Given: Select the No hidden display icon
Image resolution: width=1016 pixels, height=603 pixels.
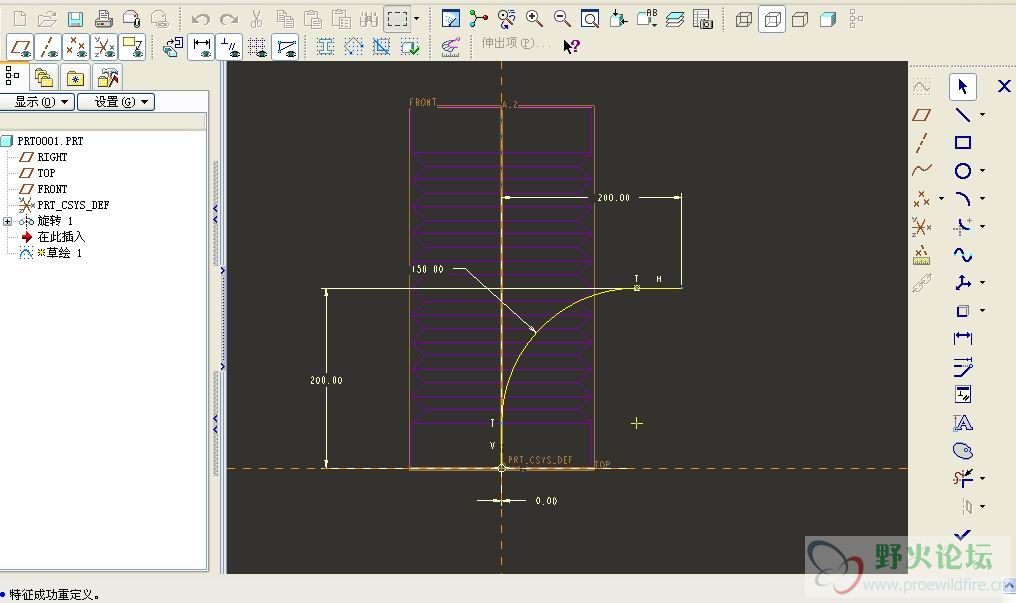Looking at the screenshot, I should [800, 19].
